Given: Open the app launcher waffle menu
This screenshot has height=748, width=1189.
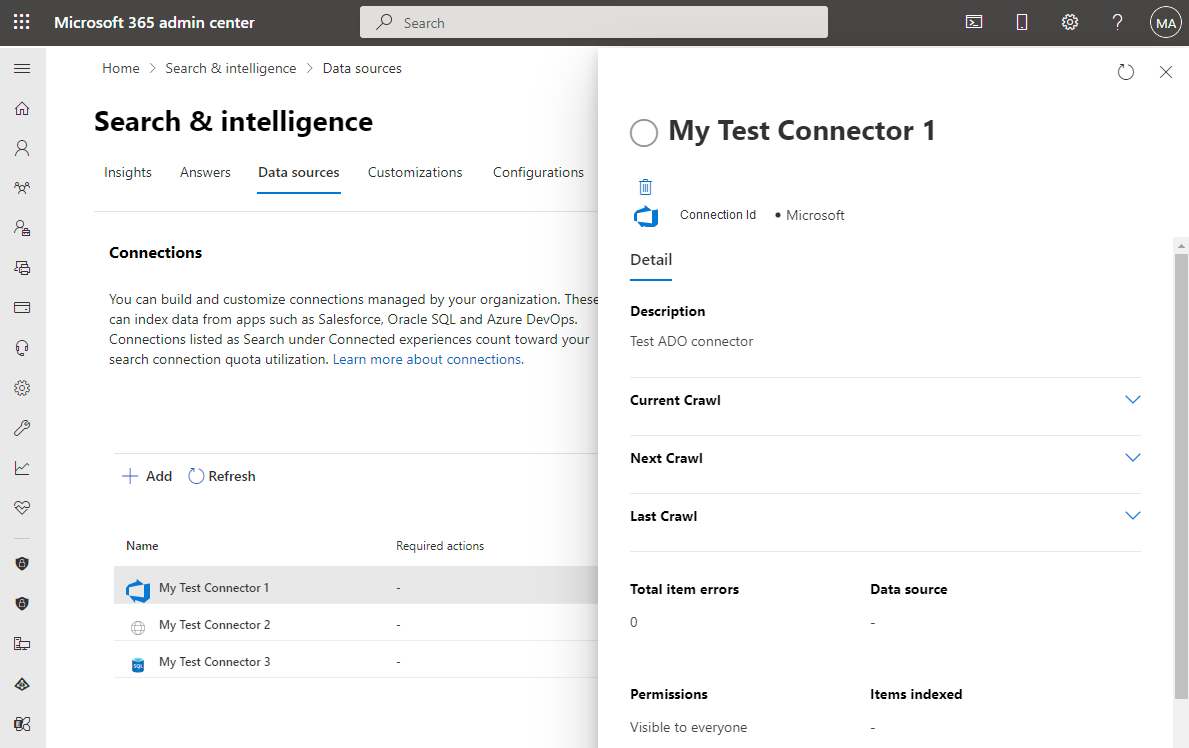Looking at the screenshot, I should click(x=22, y=21).
